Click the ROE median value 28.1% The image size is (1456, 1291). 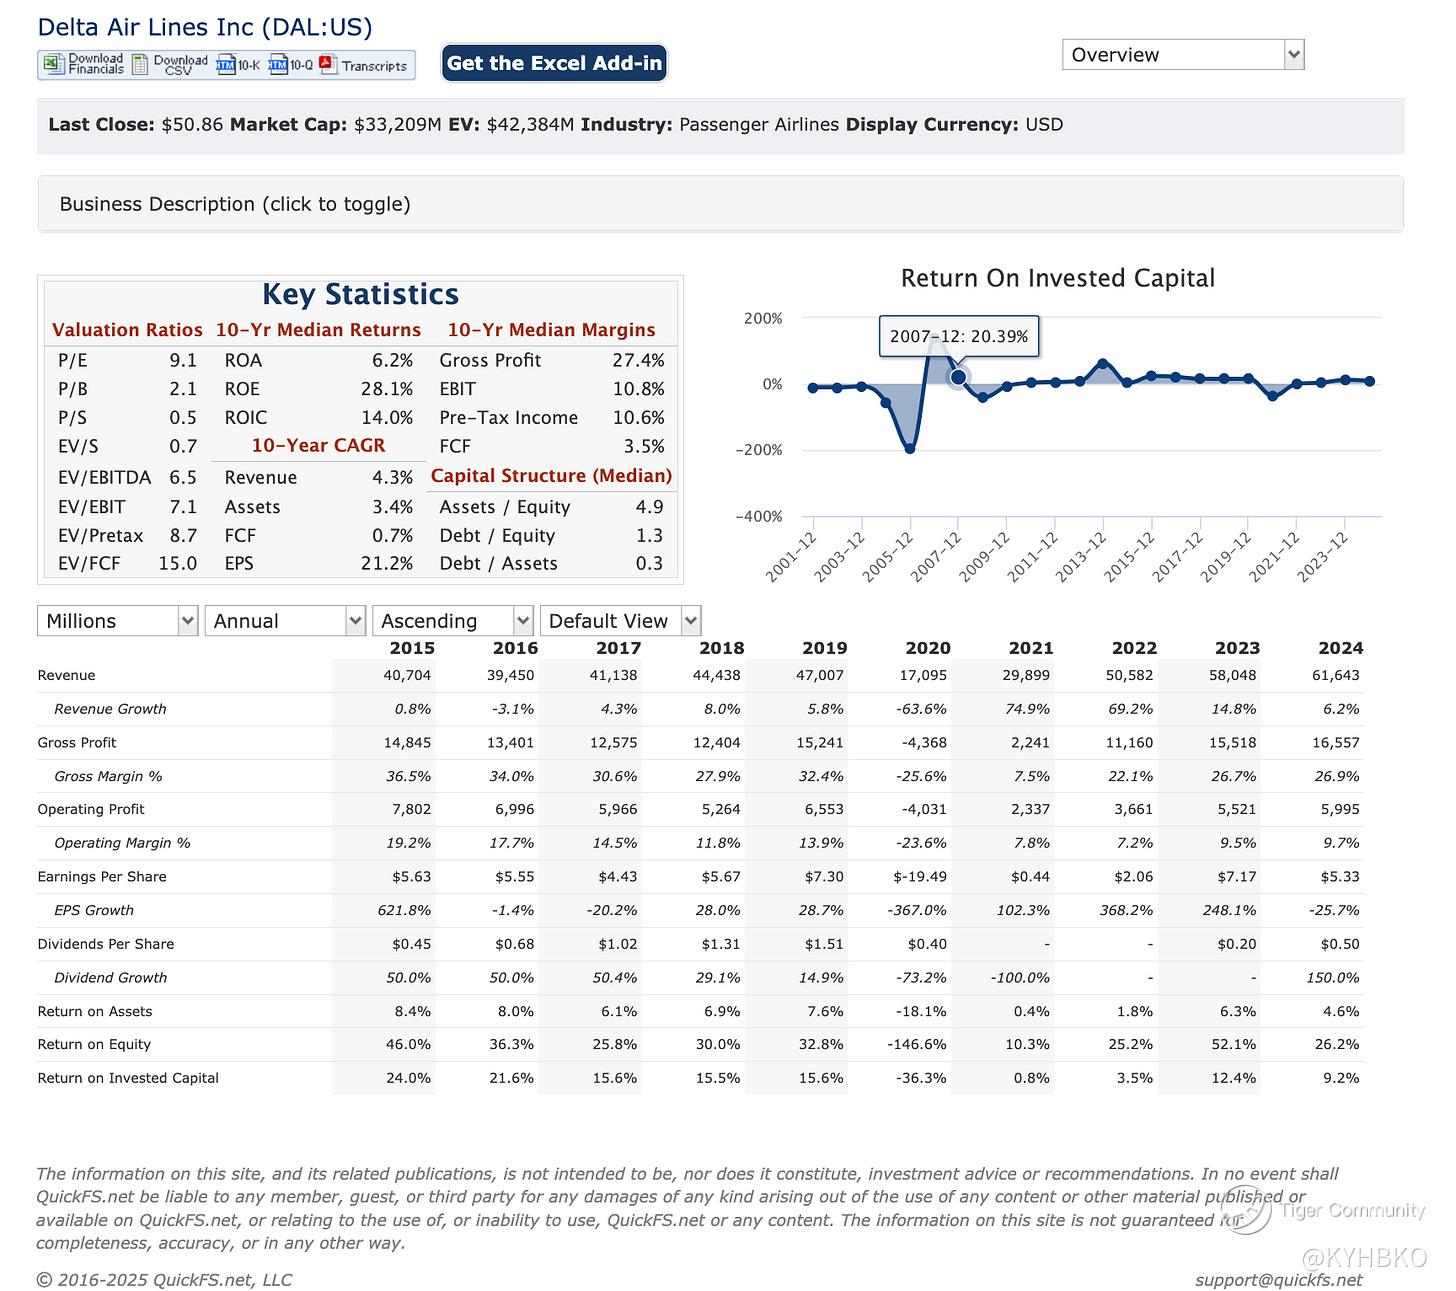387,389
